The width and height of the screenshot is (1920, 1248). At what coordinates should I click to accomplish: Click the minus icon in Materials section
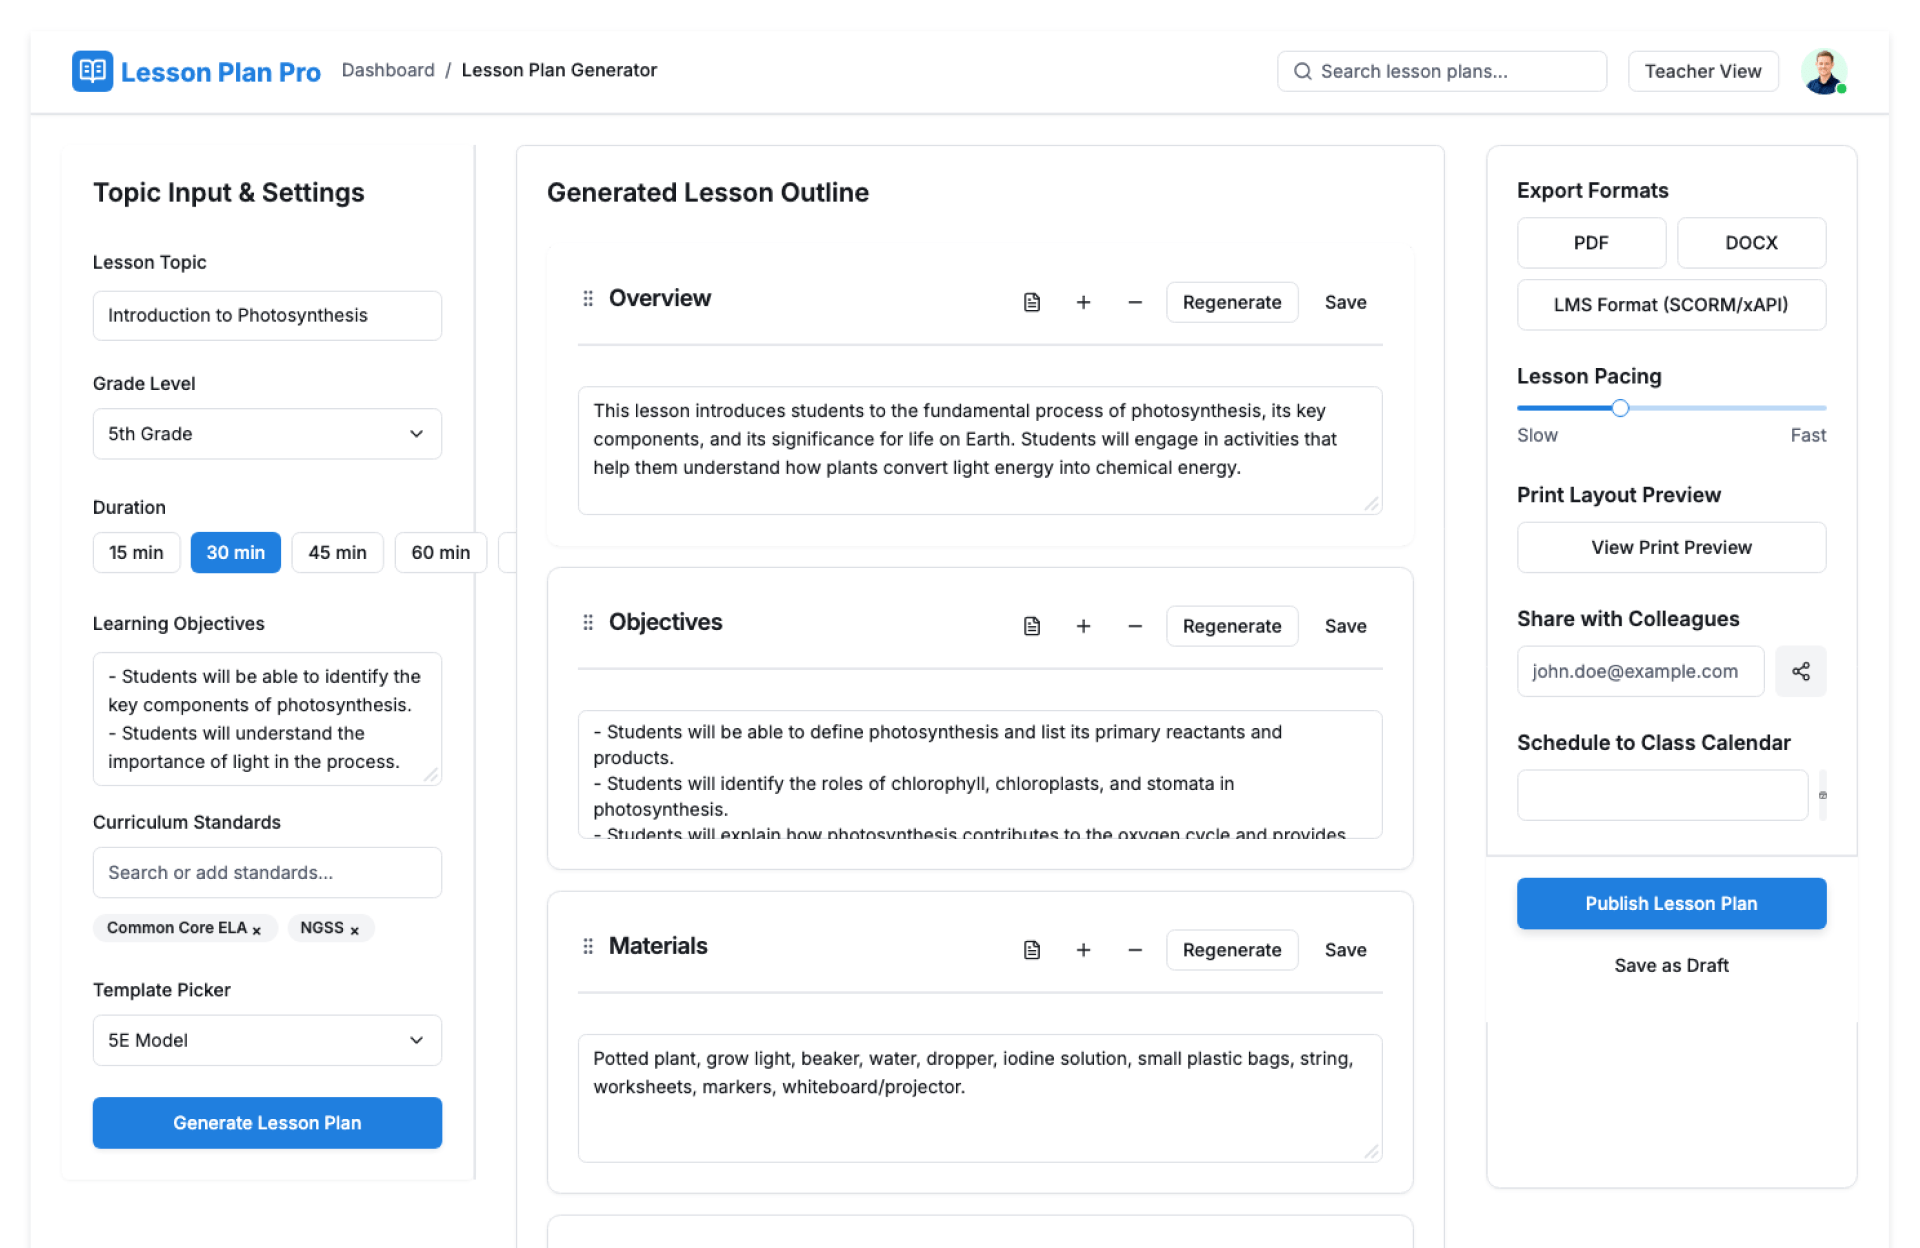(1135, 950)
